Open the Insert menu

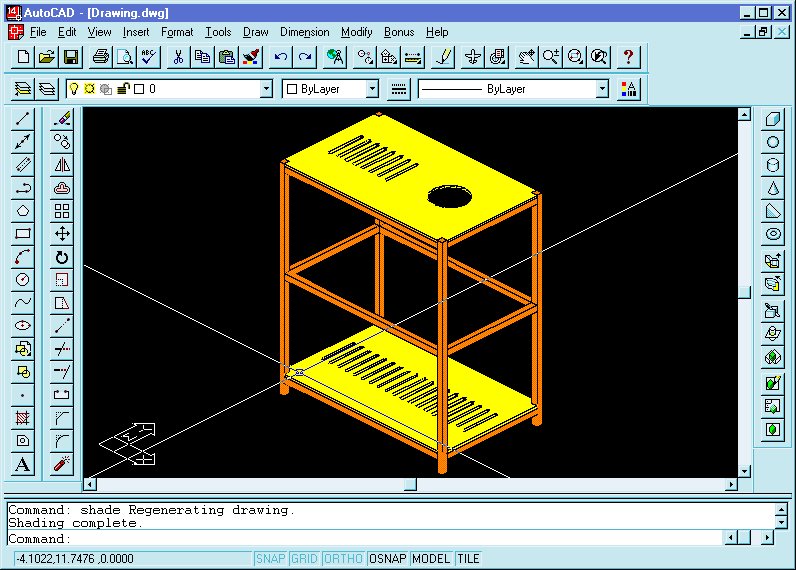pos(136,32)
